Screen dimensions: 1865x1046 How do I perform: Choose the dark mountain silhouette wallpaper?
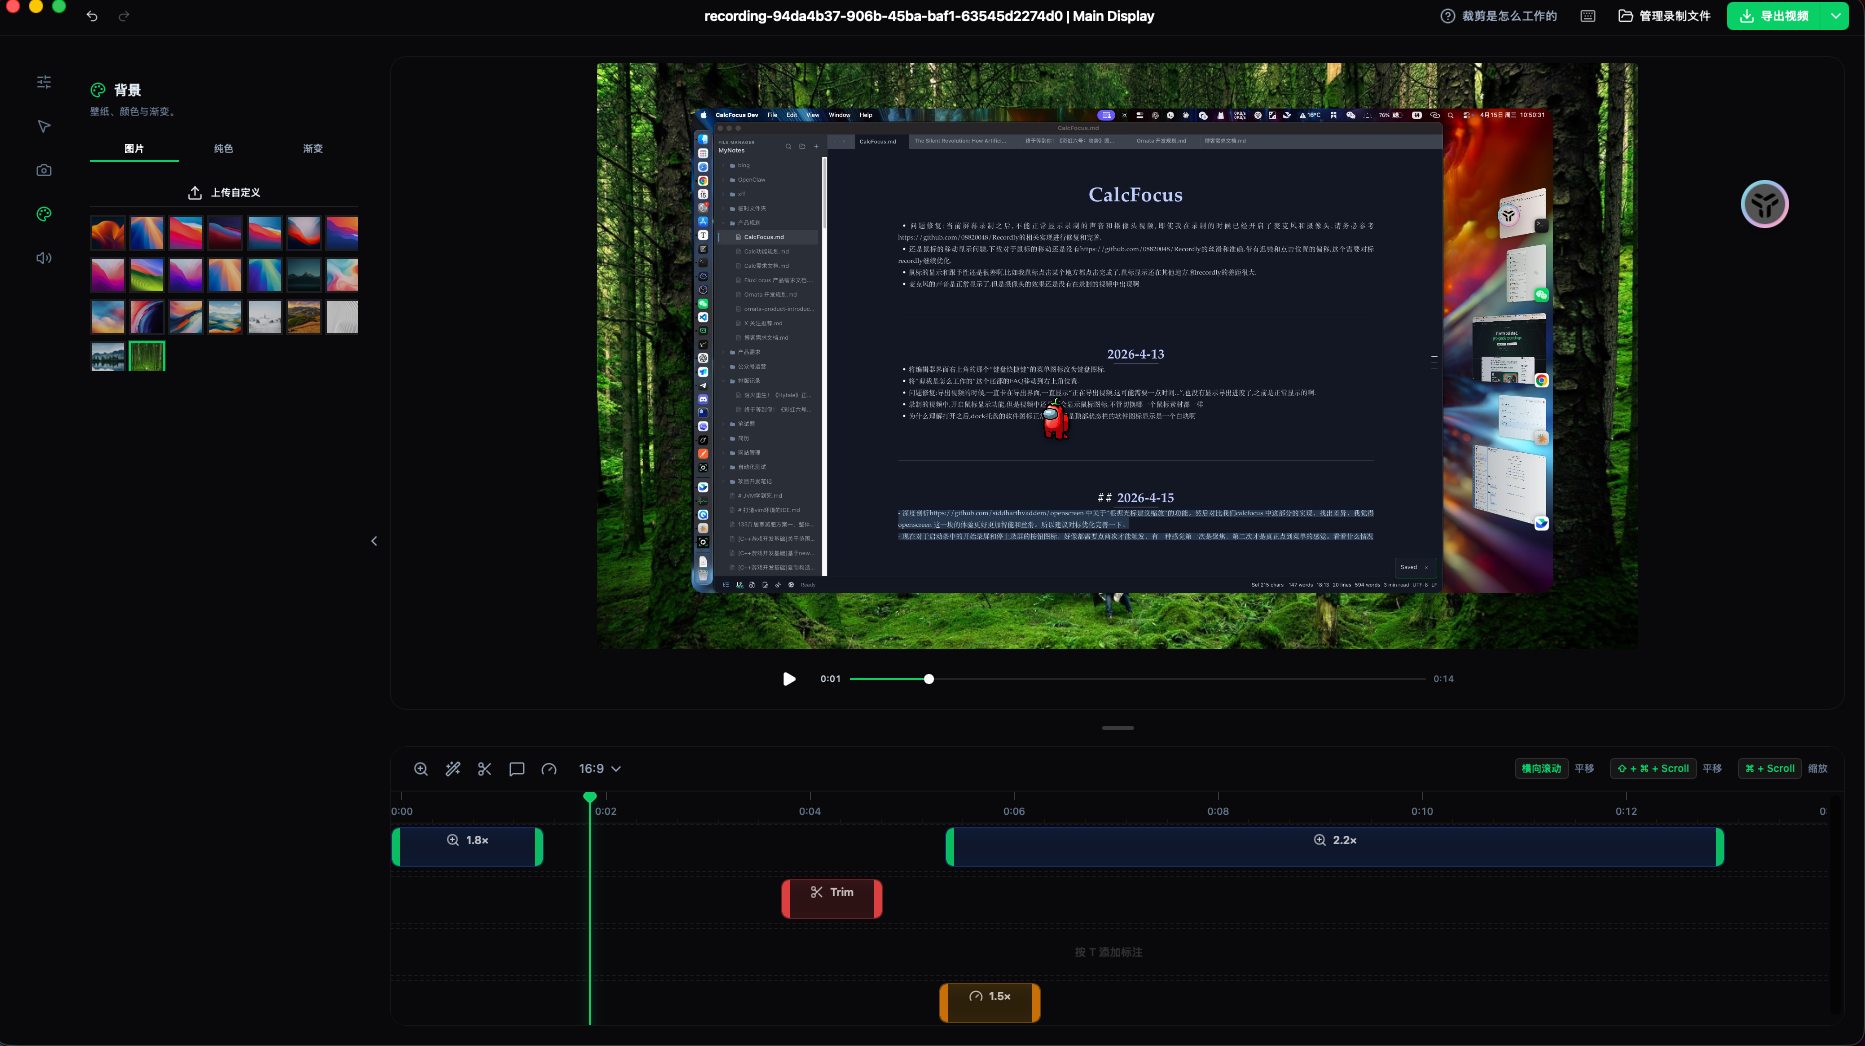click(303, 275)
